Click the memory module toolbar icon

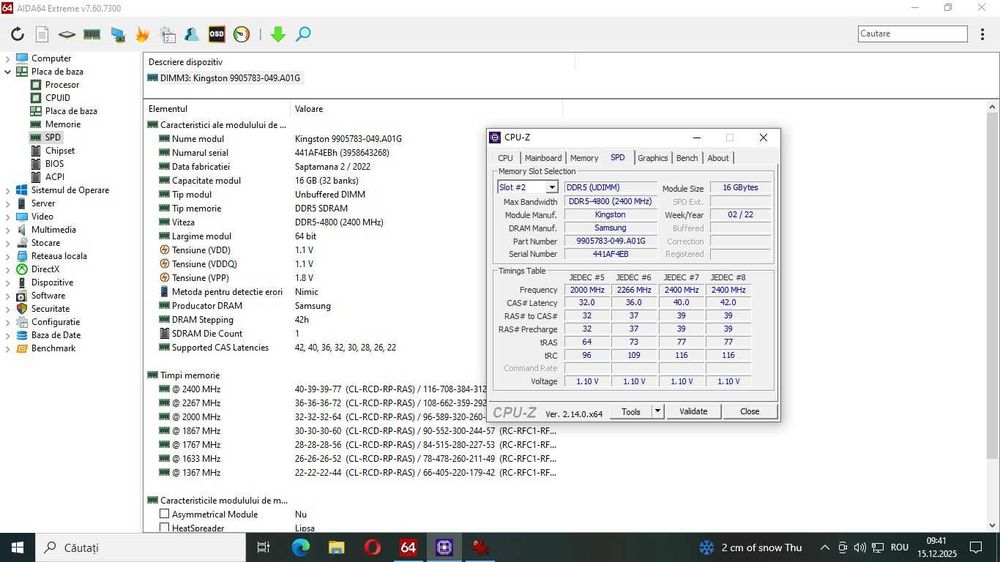(x=92, y=34)
